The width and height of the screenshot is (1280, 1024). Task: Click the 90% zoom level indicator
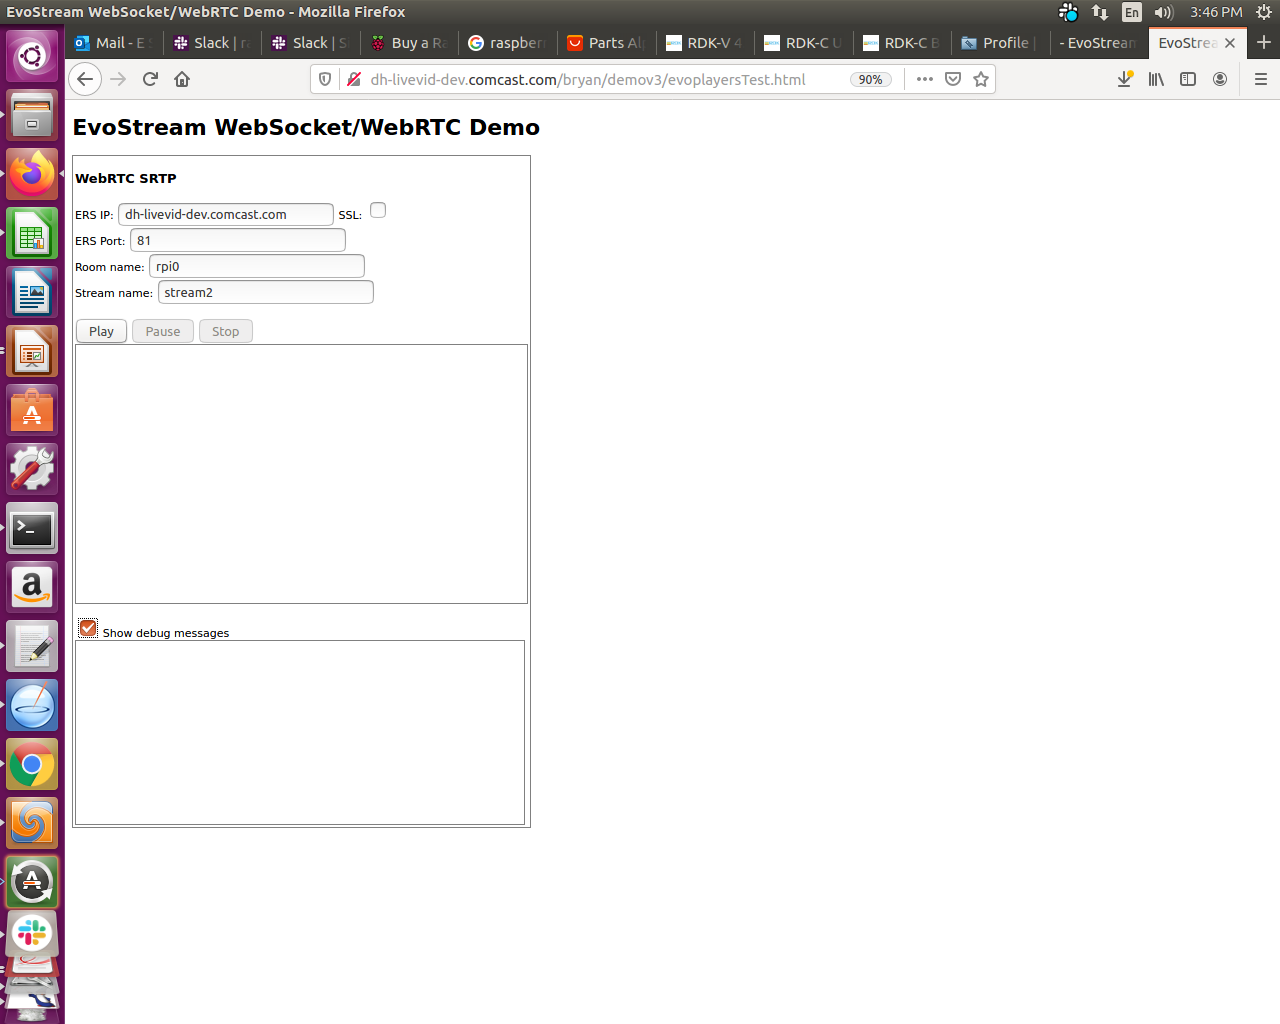point(870,79)
